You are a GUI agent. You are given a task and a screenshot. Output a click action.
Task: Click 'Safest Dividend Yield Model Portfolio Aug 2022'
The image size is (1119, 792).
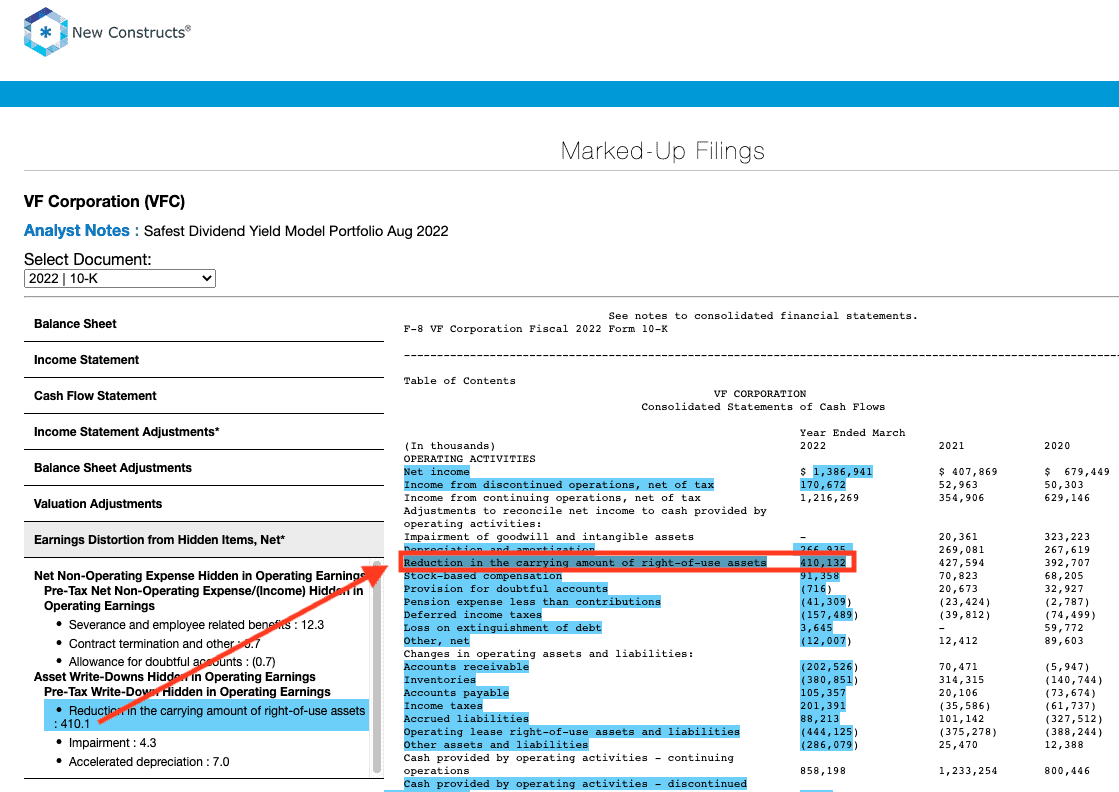296,231
